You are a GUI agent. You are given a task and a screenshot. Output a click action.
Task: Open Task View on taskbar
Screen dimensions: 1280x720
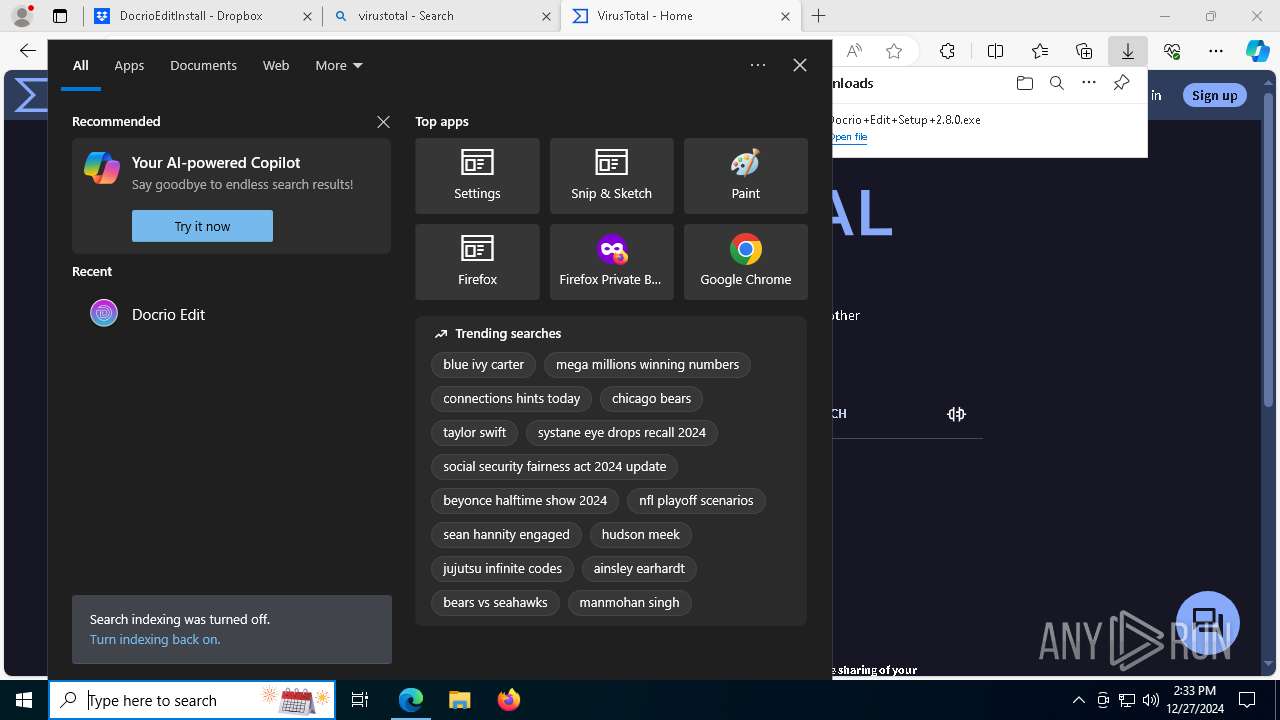pos(360,700)
